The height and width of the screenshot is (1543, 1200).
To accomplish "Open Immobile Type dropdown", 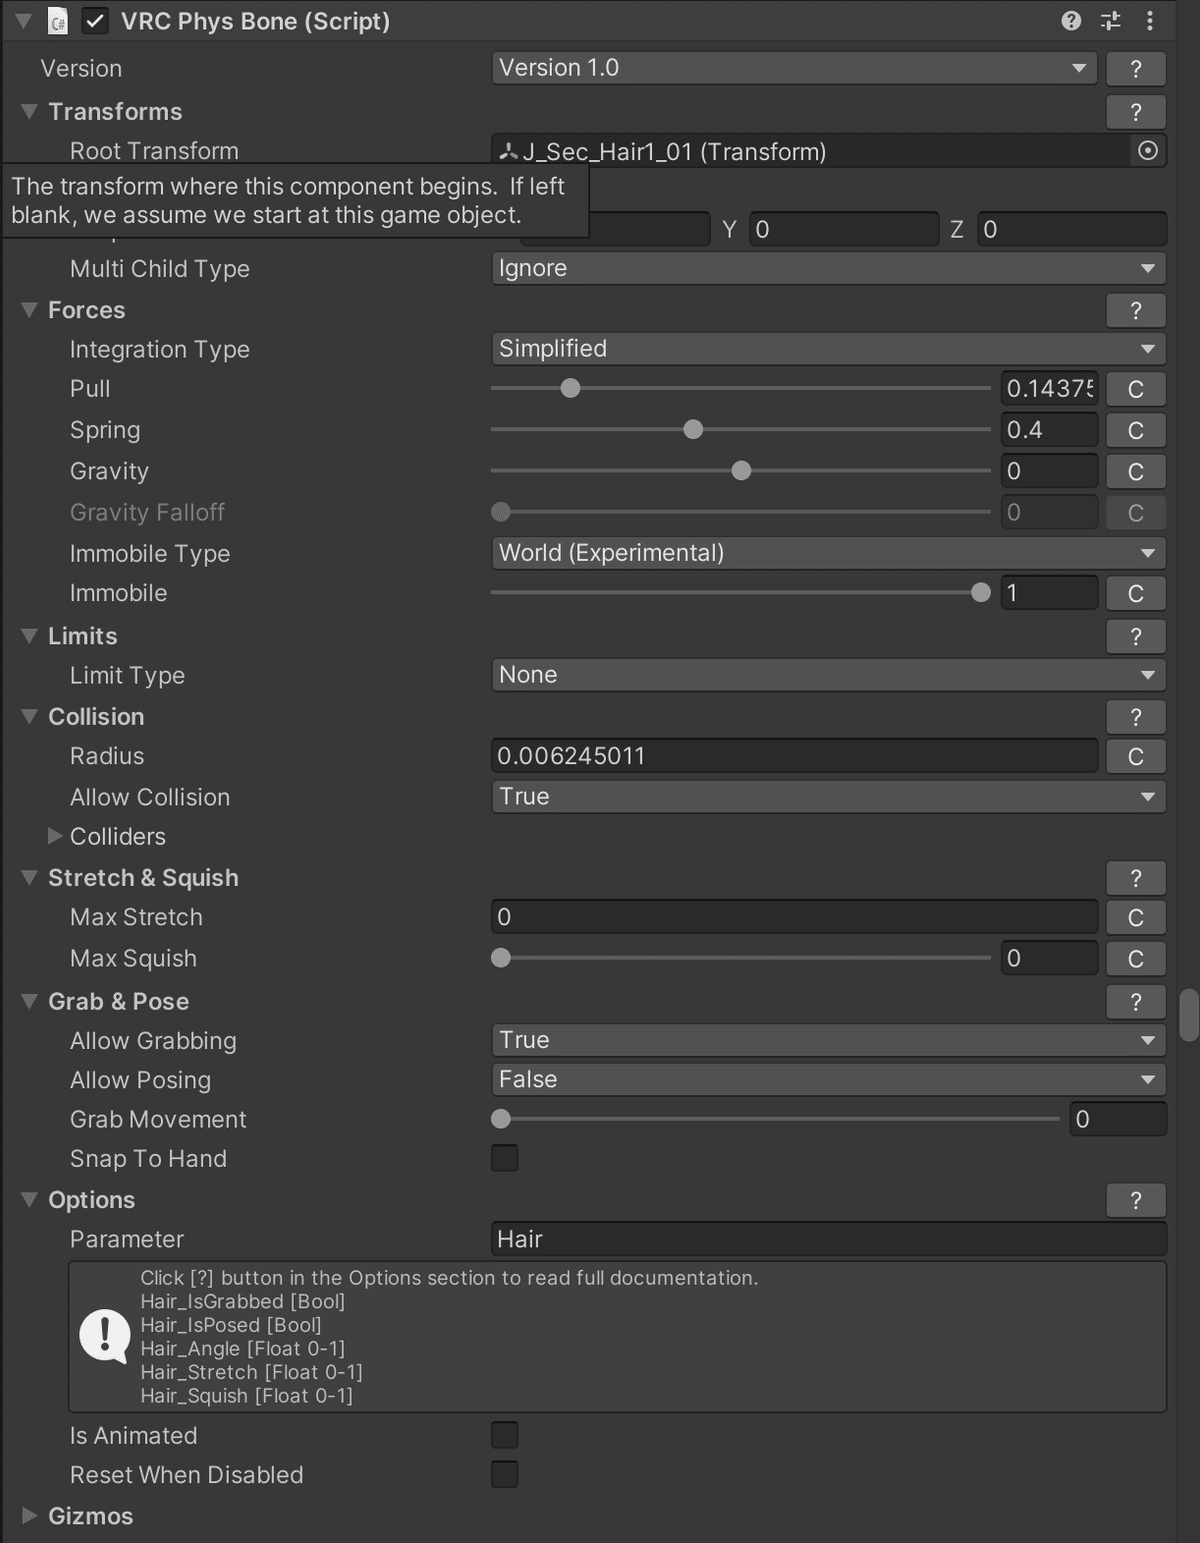I will [829, 553].
